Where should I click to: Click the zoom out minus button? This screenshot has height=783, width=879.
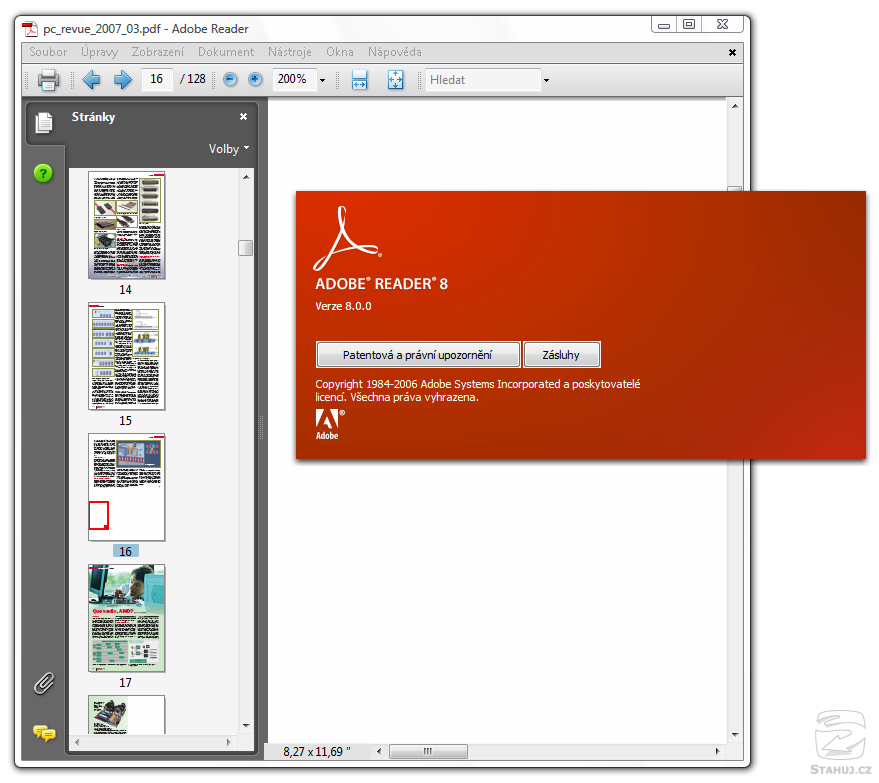point(230,80)
